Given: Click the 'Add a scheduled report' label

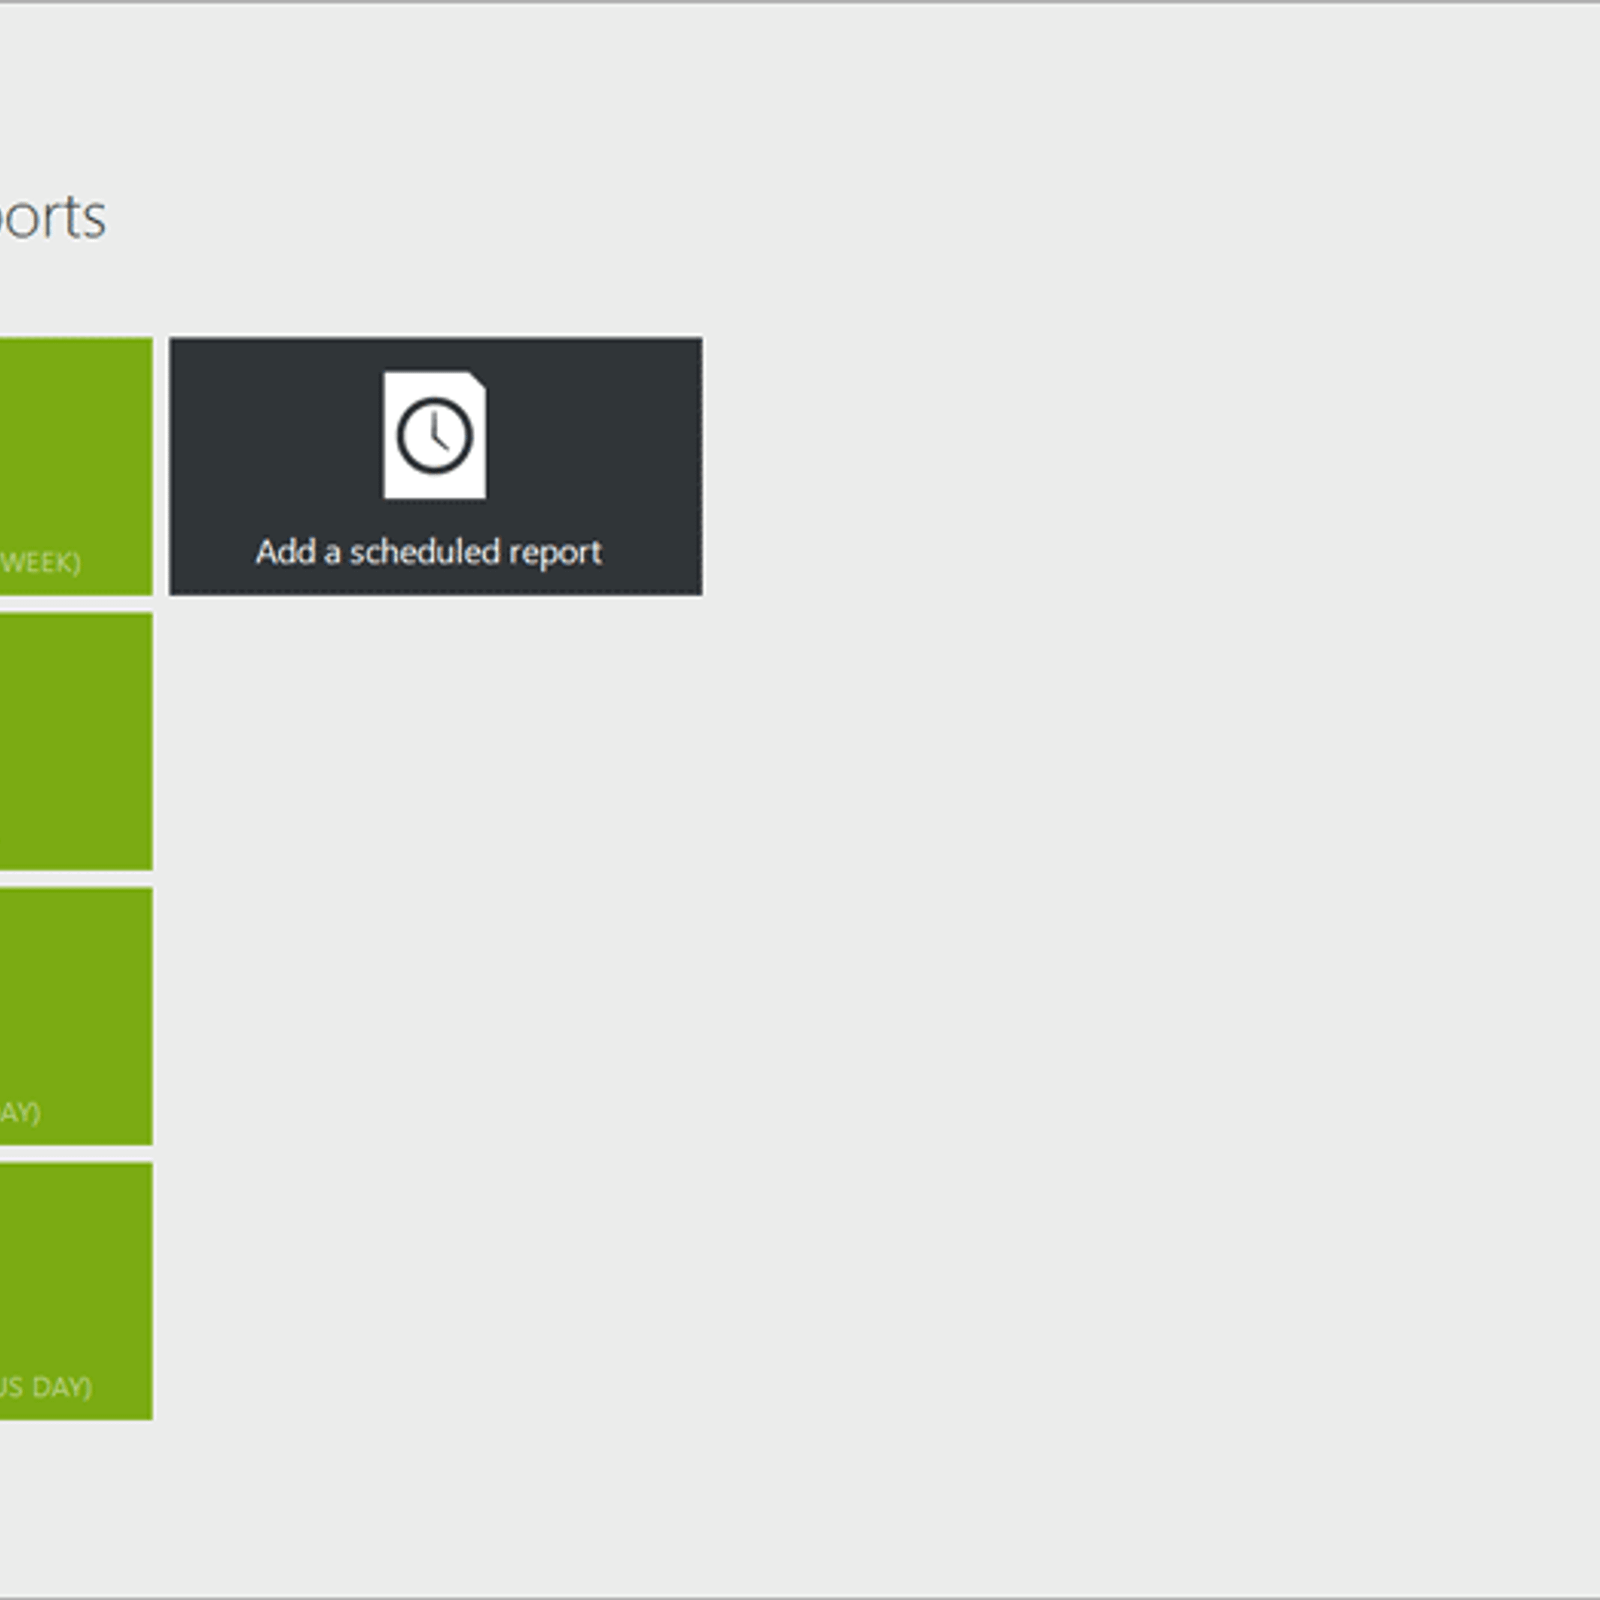Looking at the screenshot, I should coord(428,552).
